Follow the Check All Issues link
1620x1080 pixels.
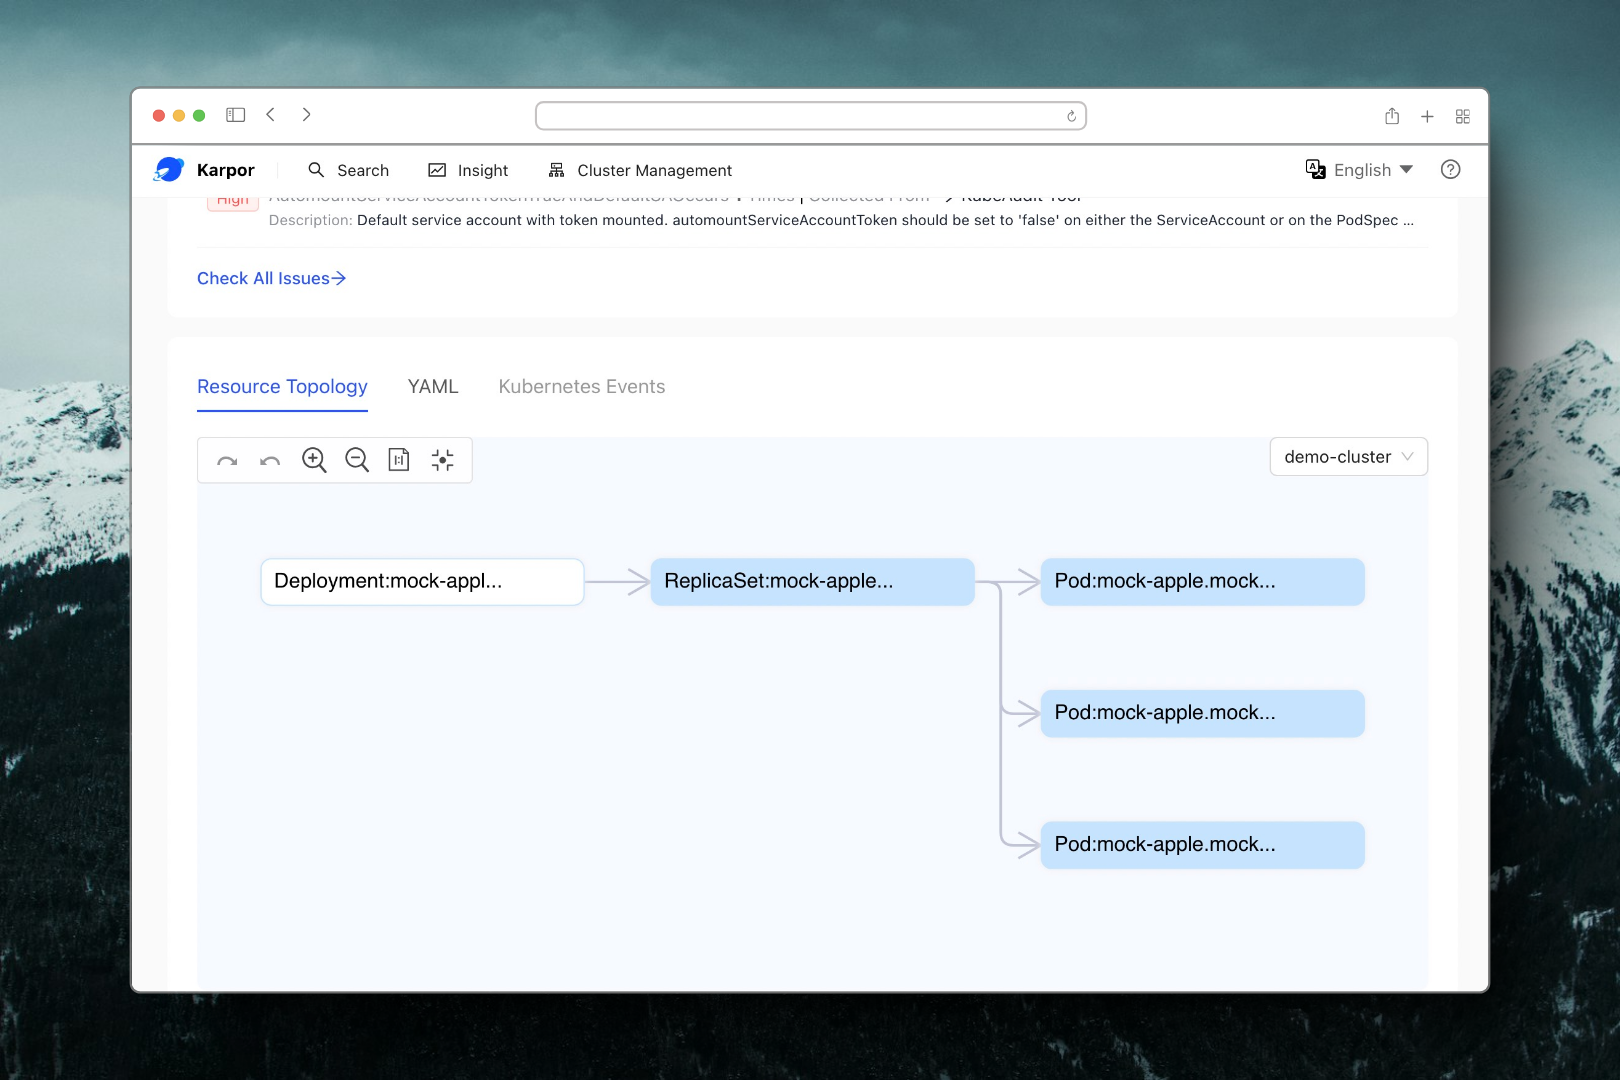[x=271, y=278]
